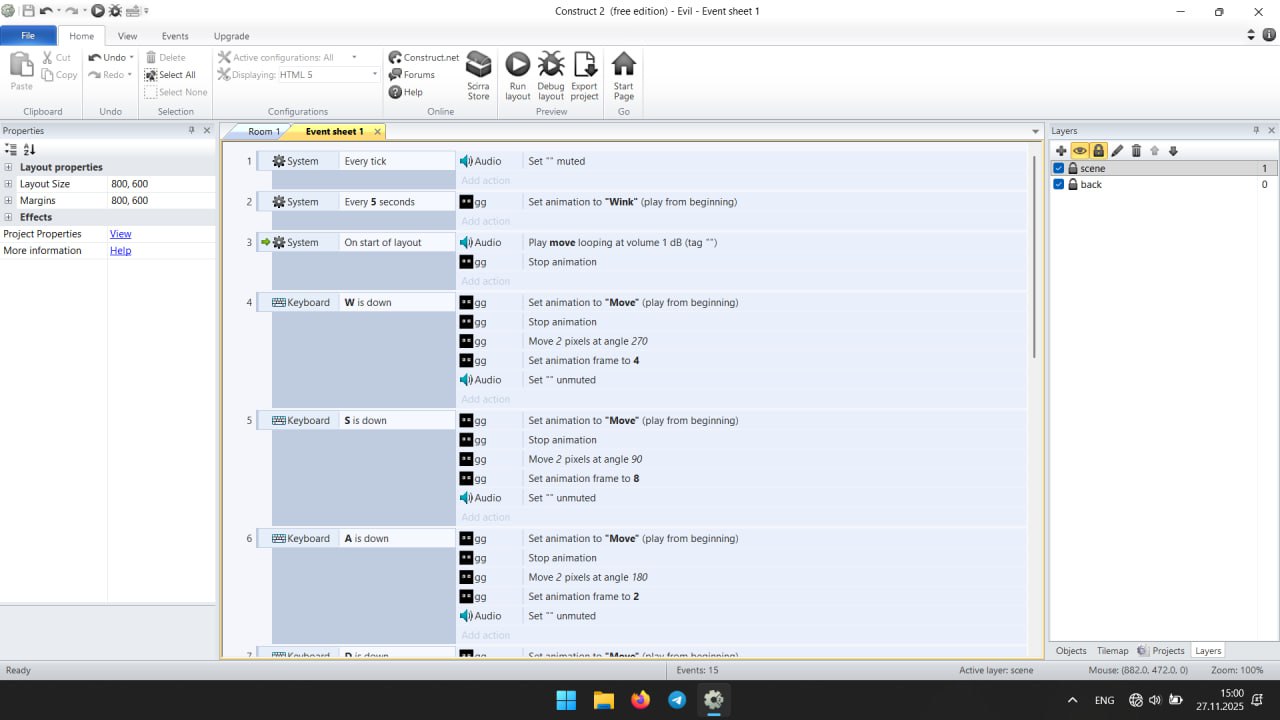
Task: Expand the Effects category
Action: point(9,217)
